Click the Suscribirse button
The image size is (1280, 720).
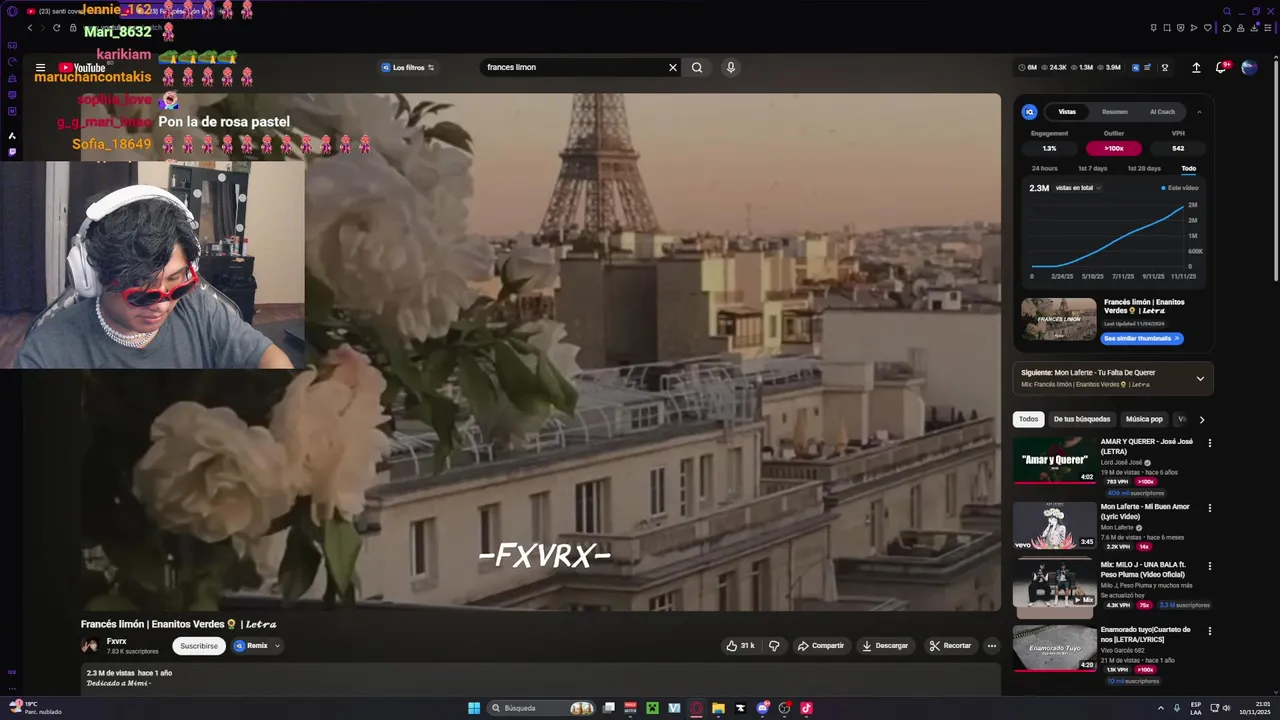199,646
